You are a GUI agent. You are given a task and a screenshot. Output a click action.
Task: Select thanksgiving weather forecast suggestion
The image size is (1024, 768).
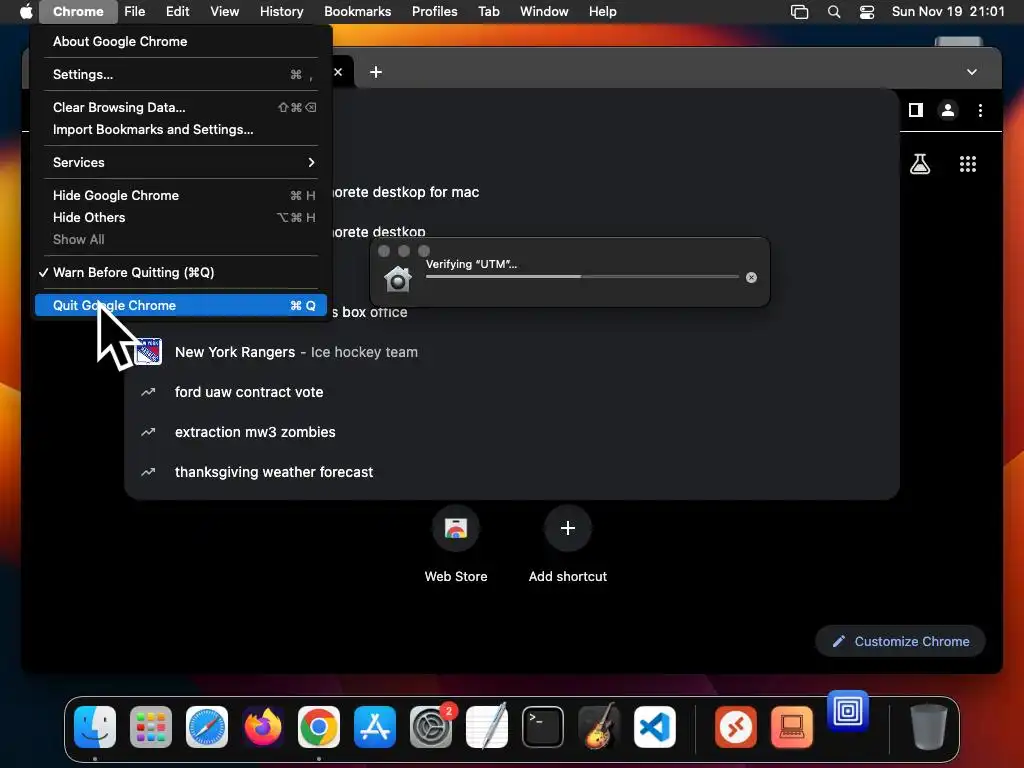point(513,472)
